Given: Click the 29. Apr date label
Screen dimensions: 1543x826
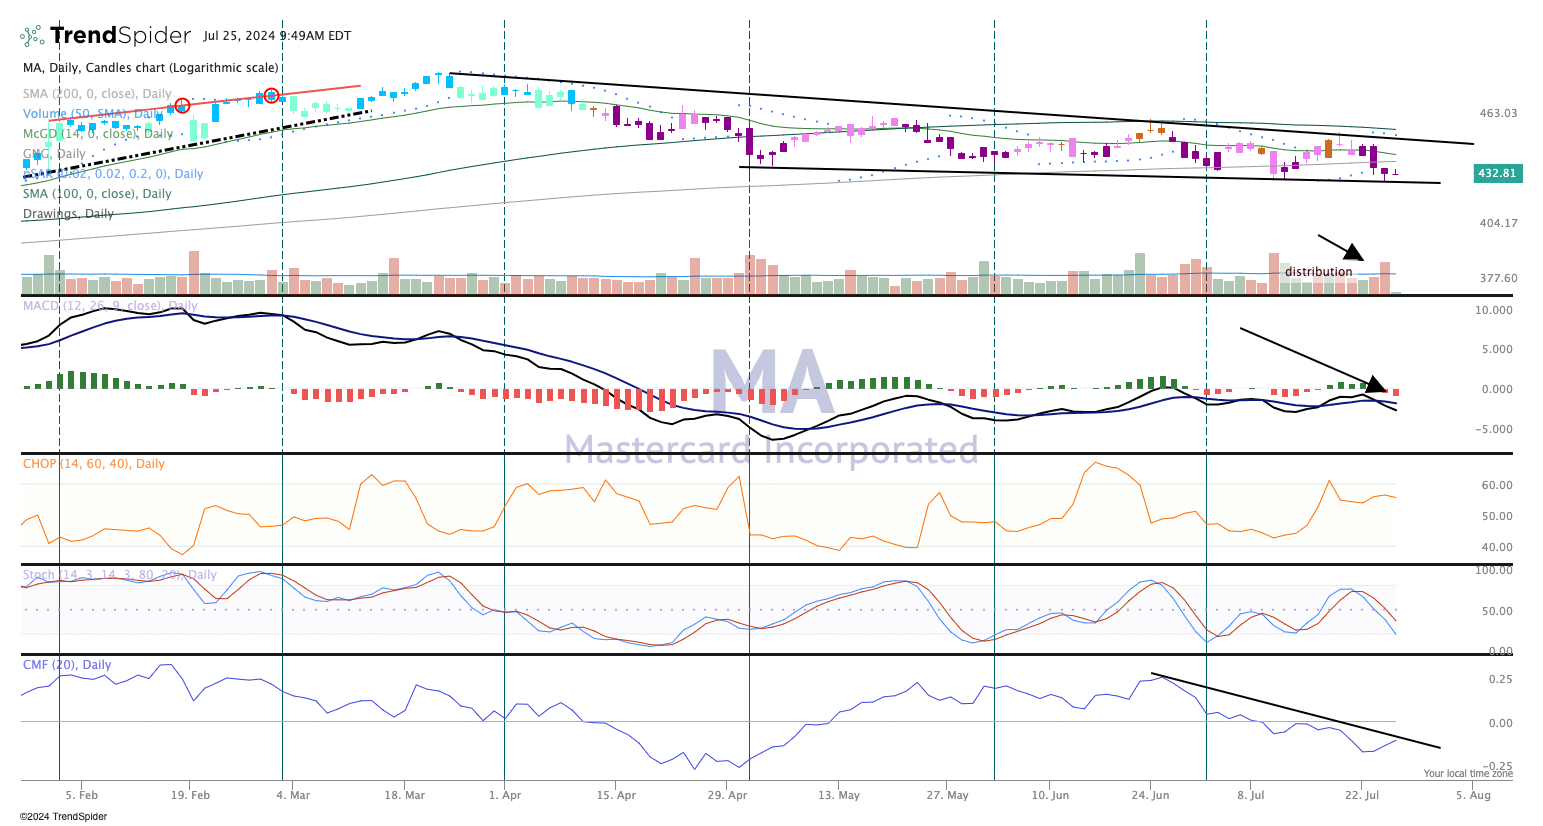Looking at the screenshot, I should pyautogui.click(x=727, y=796).
